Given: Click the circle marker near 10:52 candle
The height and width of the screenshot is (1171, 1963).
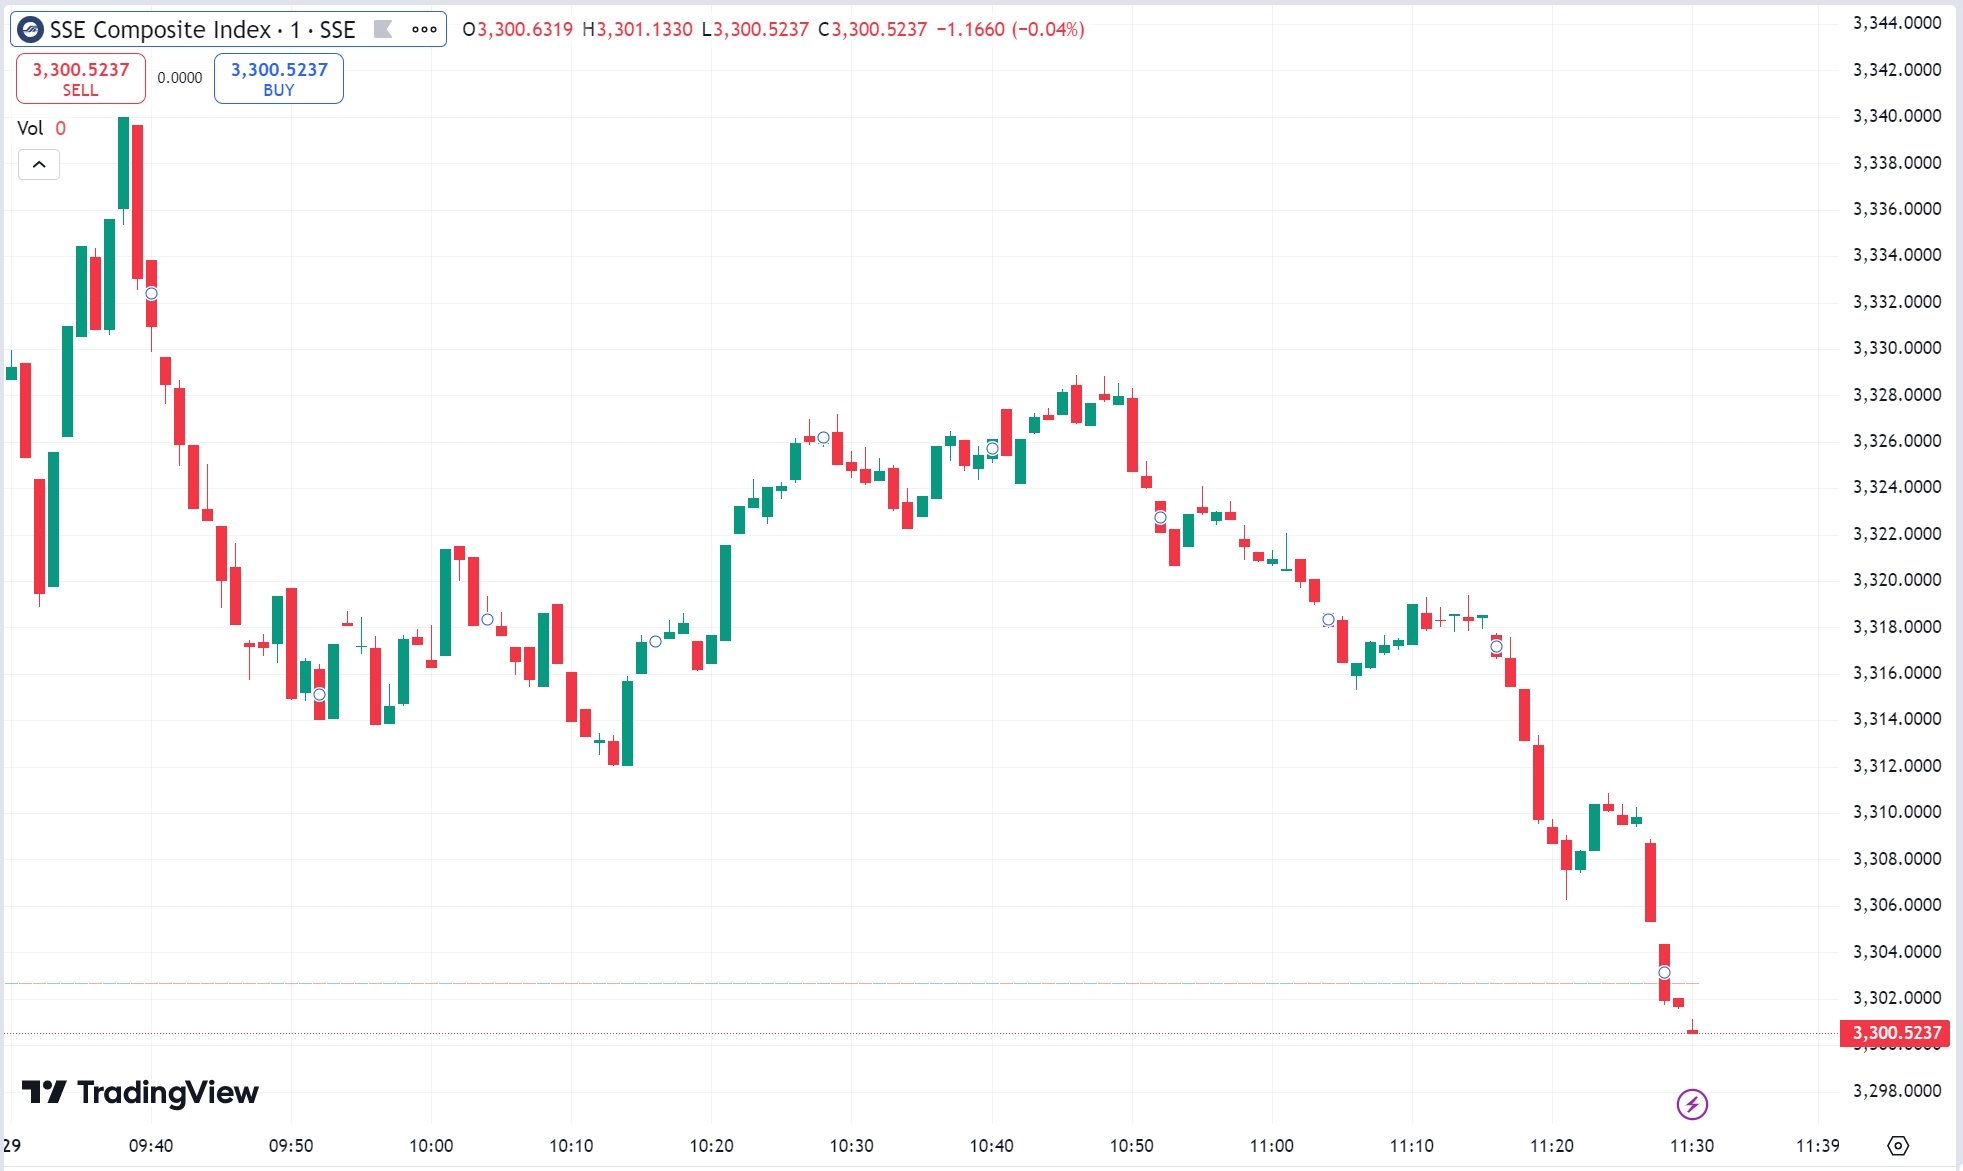Looking at the screenshot, I should [1160, 518].
